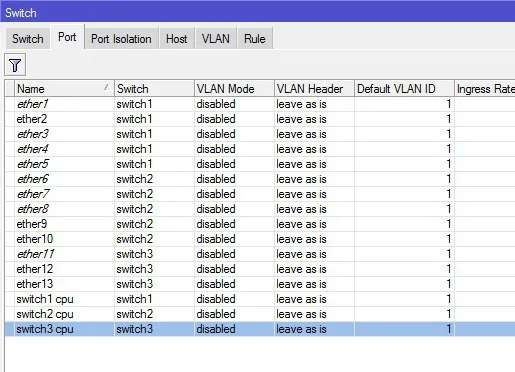Select the ether9 port row
Viewport: 515px width, 372px height.
[260, 224]
